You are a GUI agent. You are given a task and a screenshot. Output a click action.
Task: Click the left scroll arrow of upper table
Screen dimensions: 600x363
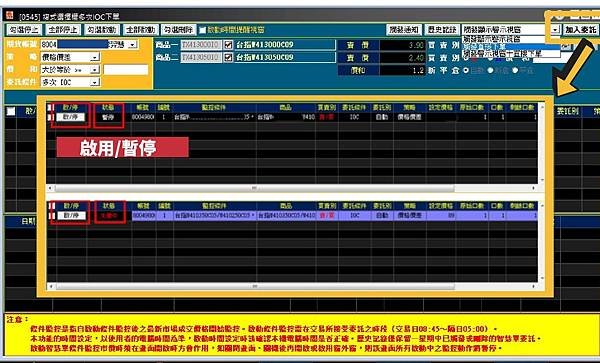click(50, 188)
